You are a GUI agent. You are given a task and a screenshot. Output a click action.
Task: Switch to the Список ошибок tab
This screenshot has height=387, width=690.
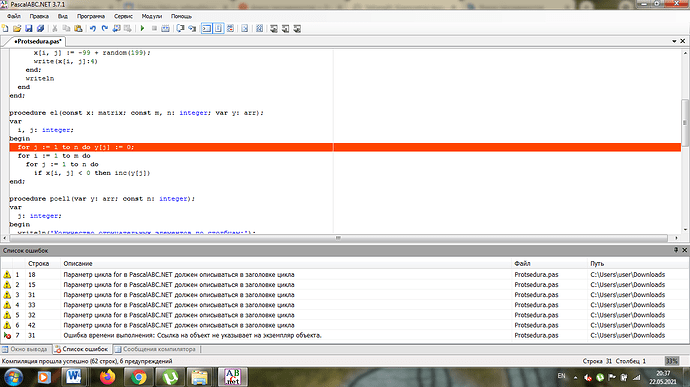point(81,349)
